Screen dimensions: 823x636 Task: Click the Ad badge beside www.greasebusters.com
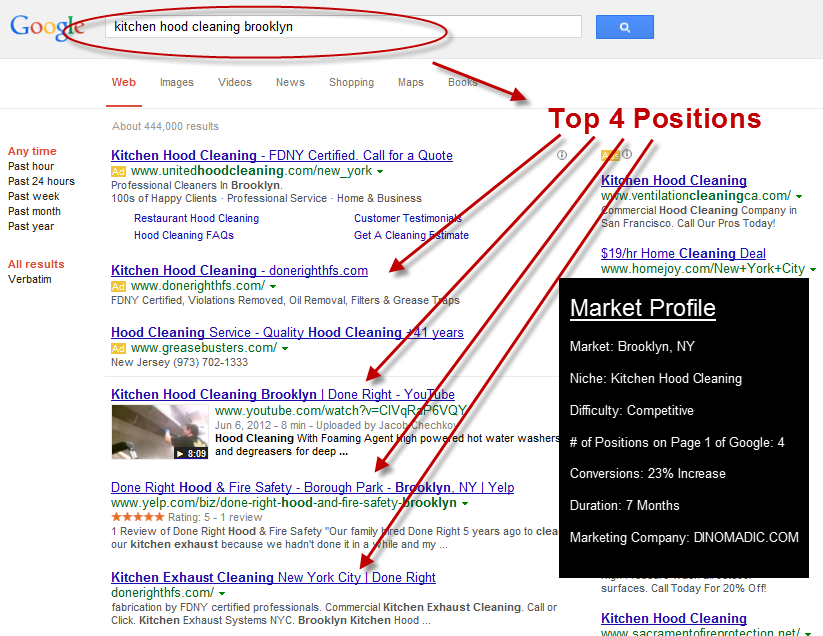(x=118, y=349)
